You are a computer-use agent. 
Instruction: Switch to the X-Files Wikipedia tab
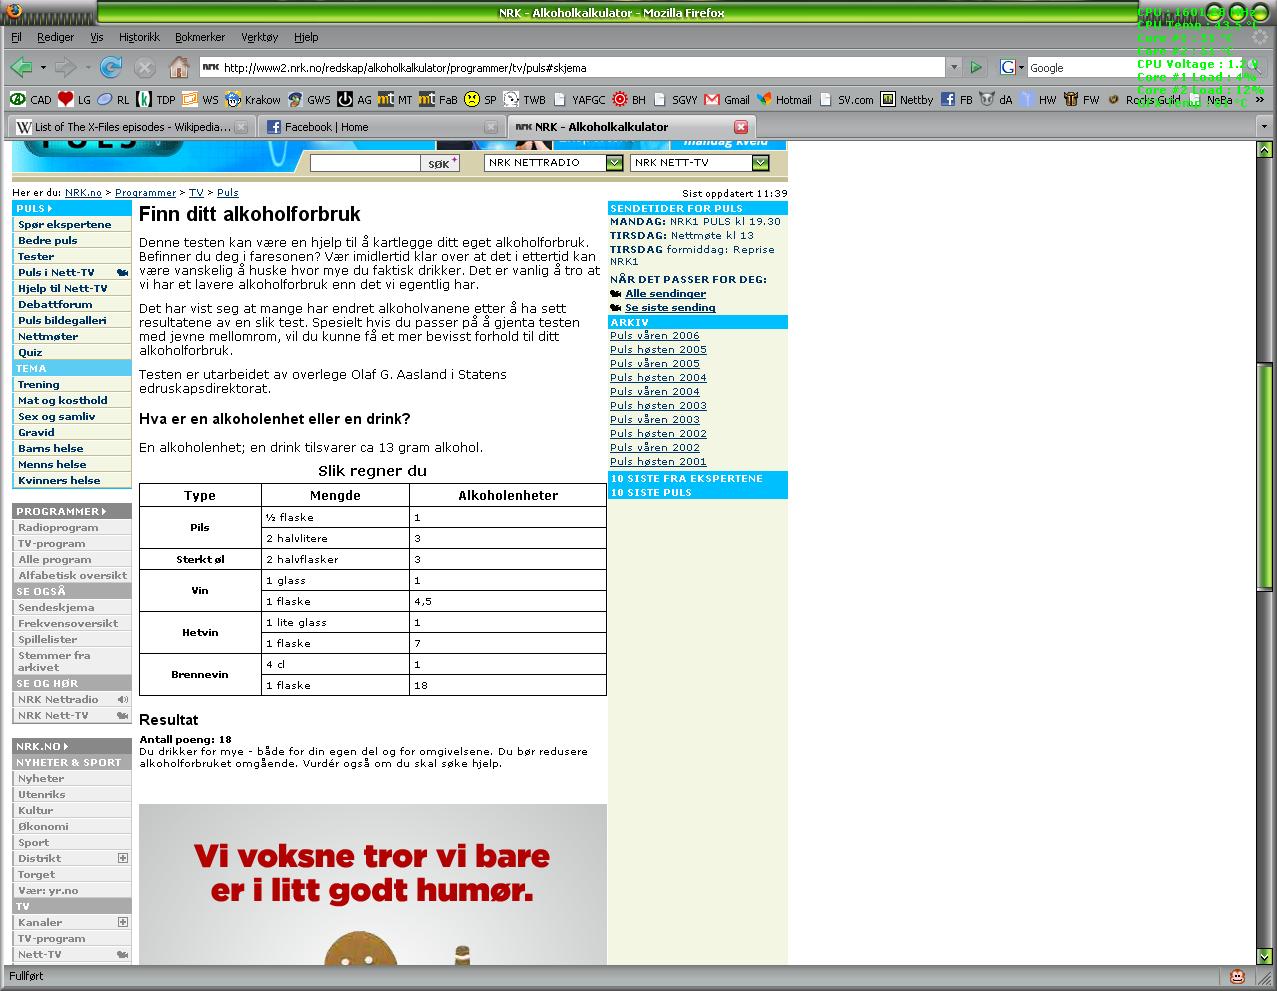point(131,127)
